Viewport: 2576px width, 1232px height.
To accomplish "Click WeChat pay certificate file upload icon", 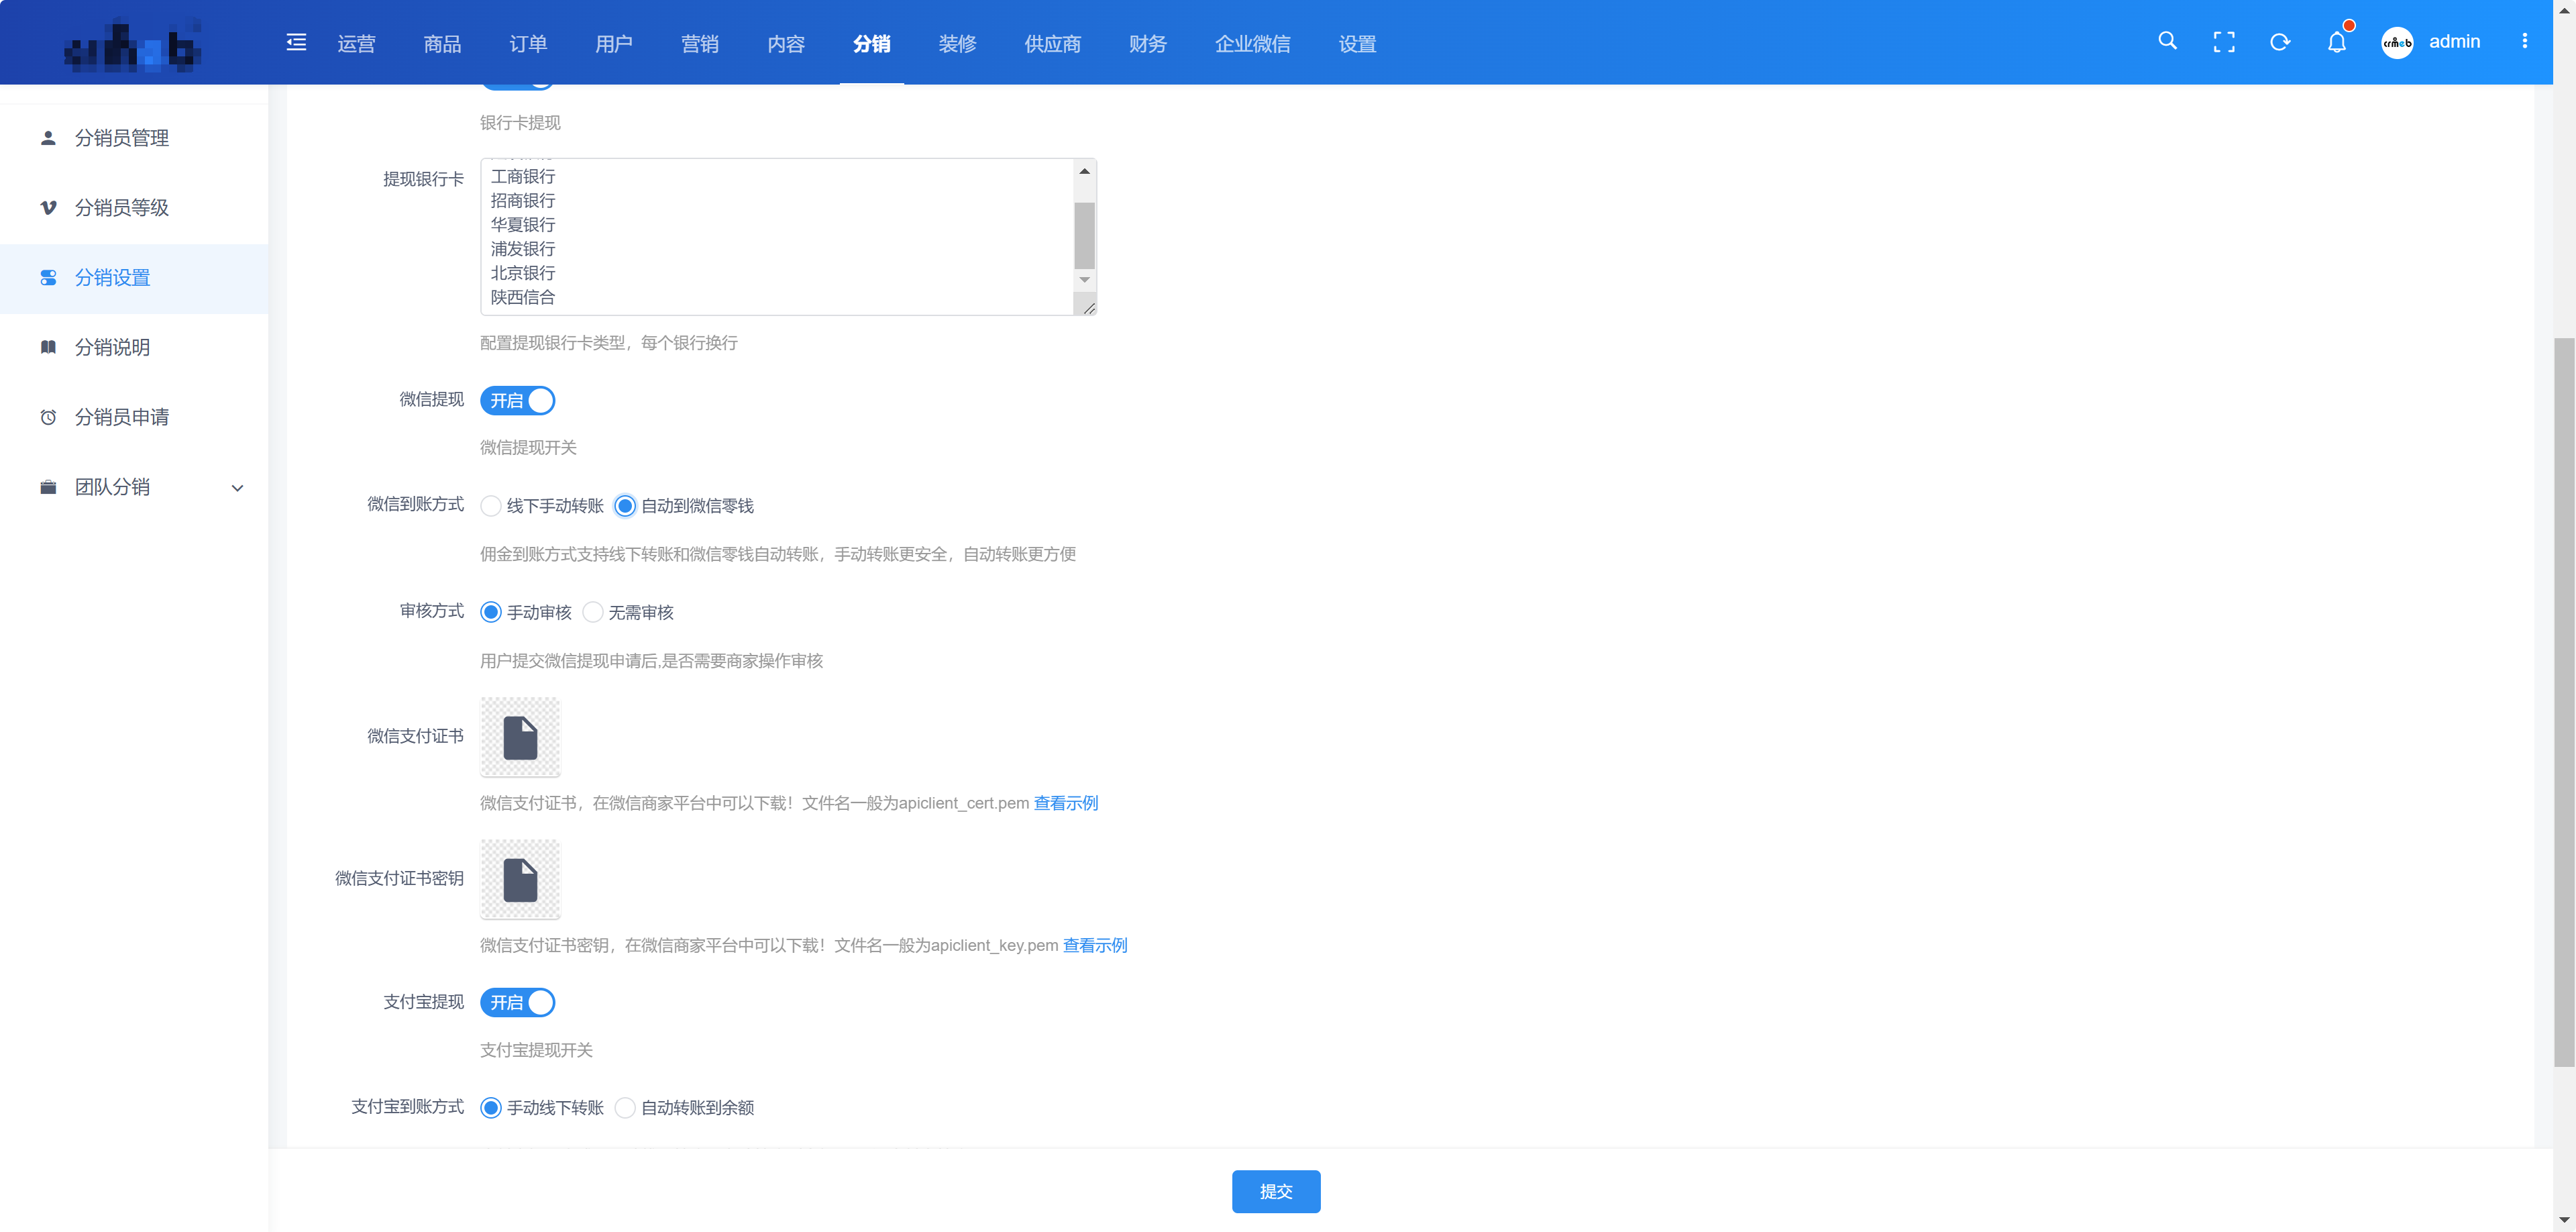I will [x=520, y=737].
